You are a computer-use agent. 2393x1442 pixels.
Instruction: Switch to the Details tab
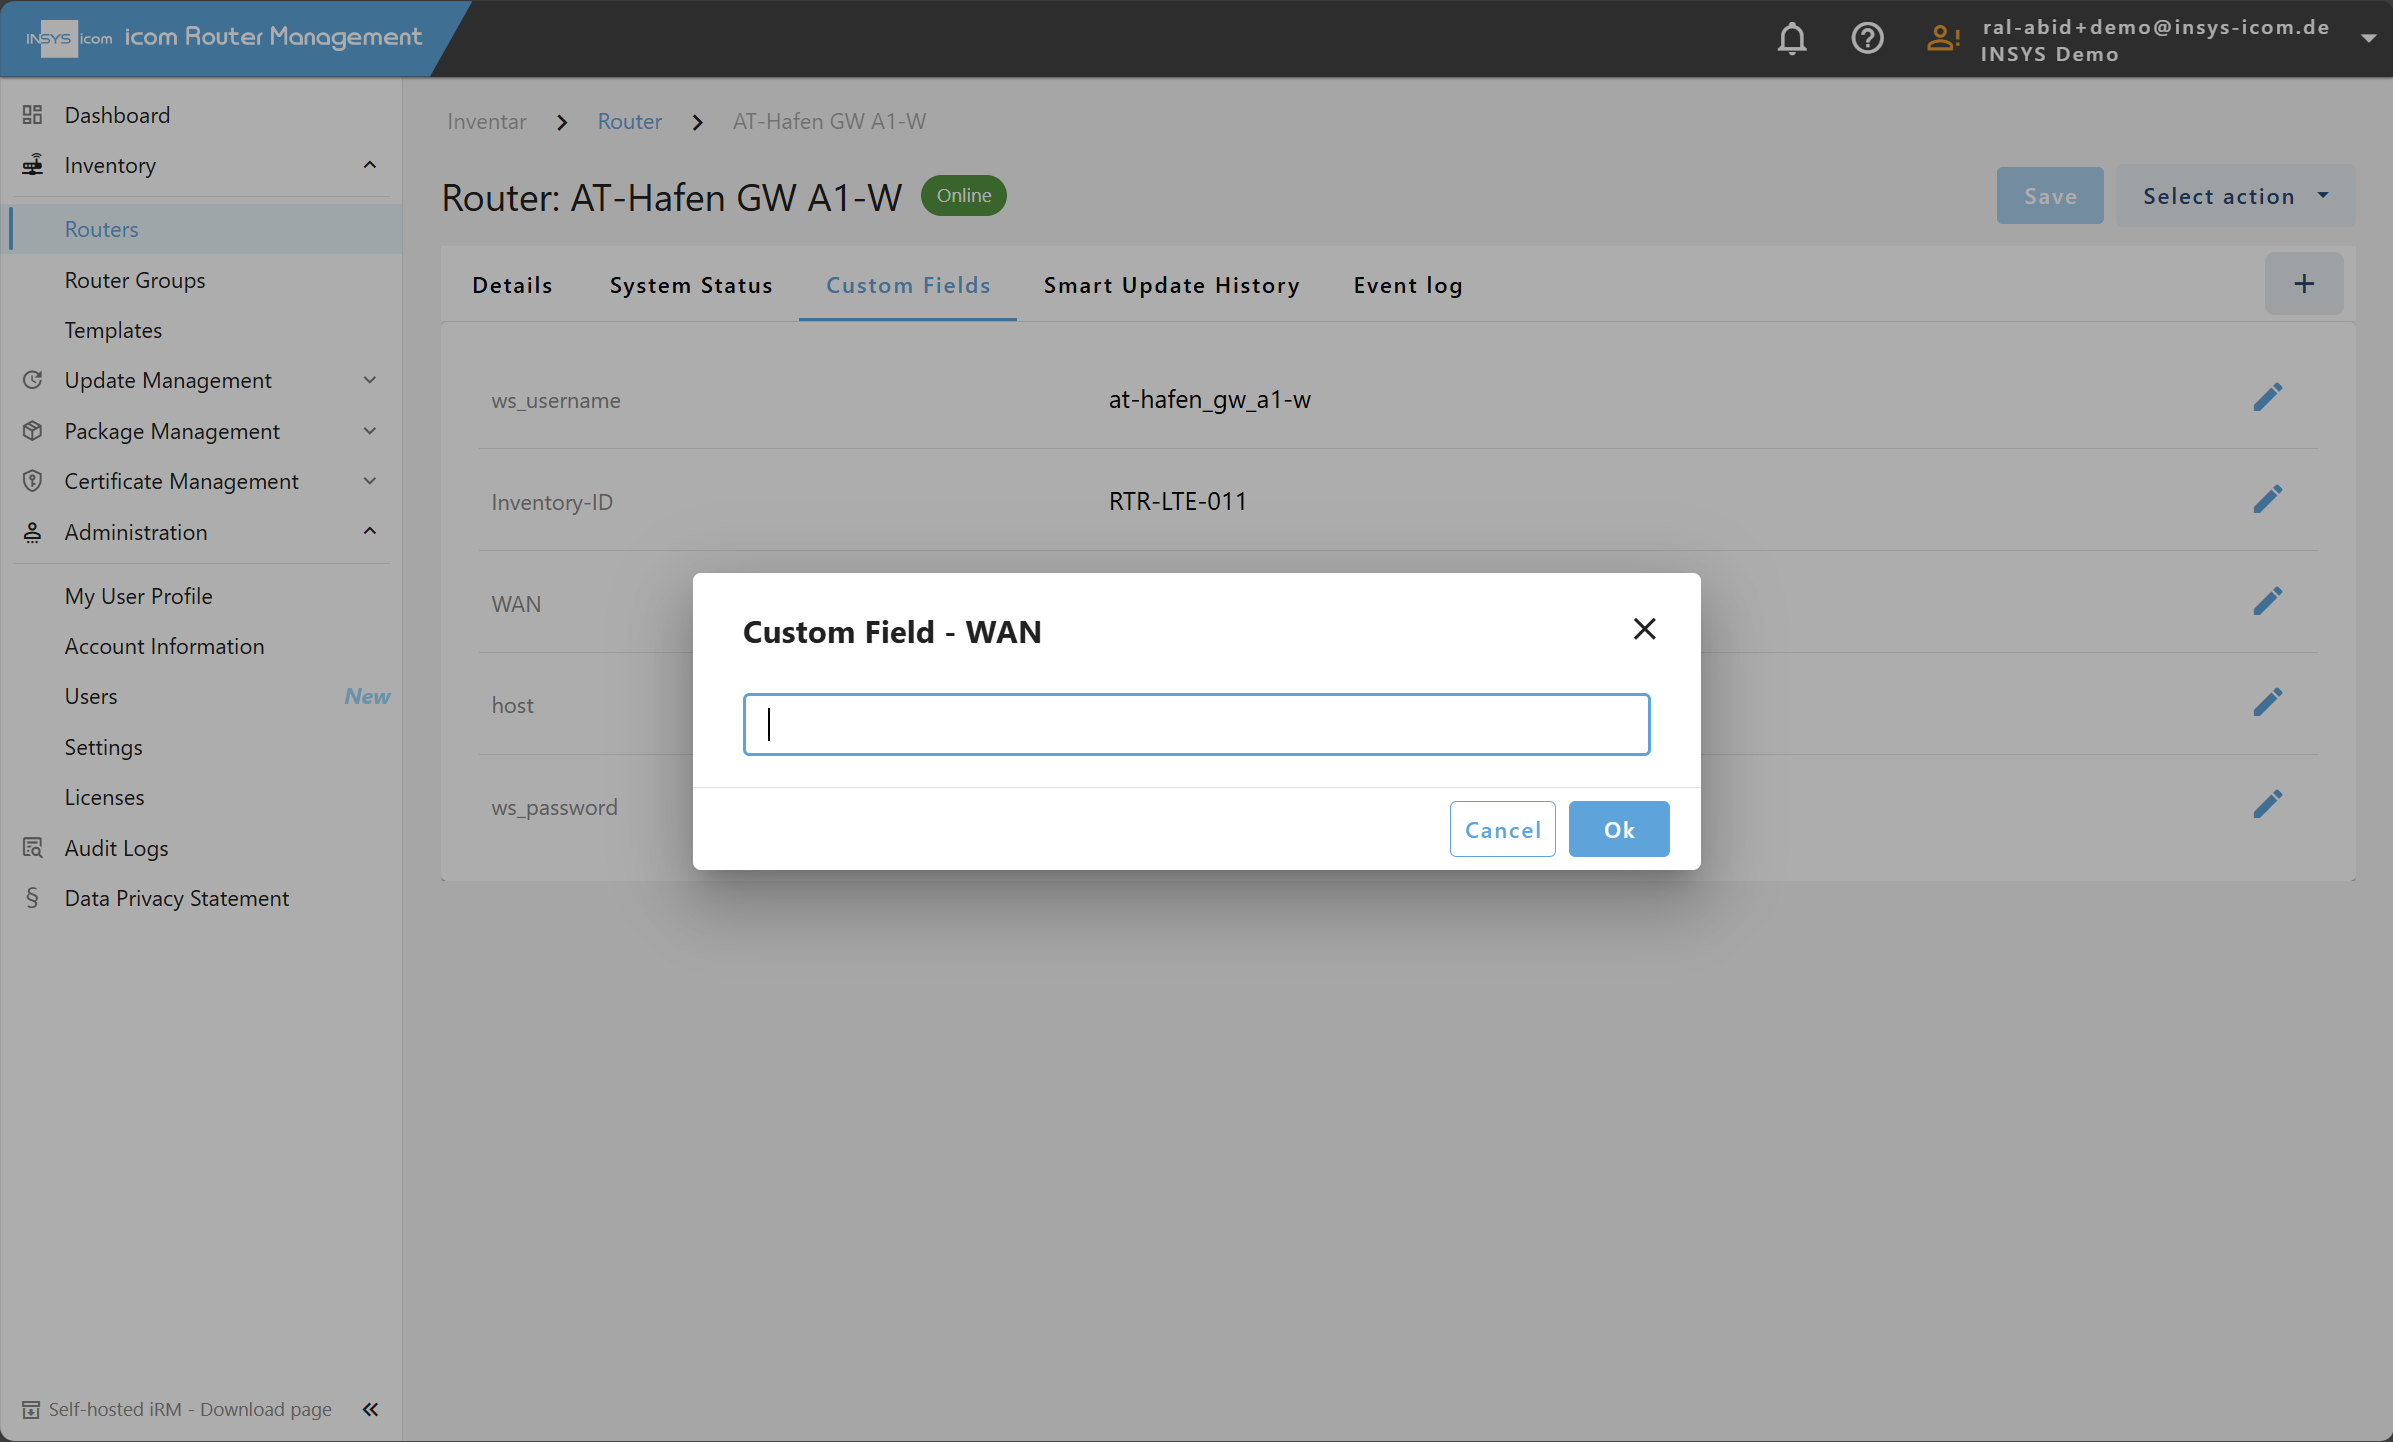[x=512, y=285]
